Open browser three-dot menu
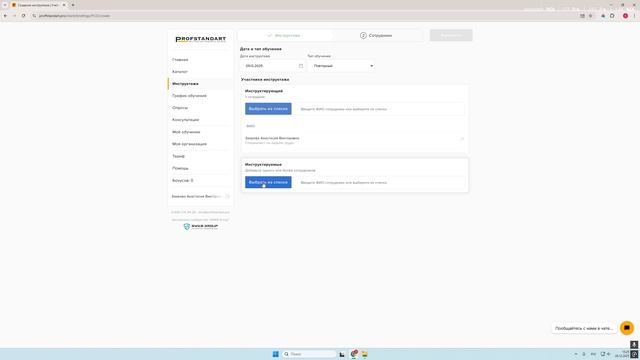Image resolution: width=640 pixels, height=360 pixels. [x=634, y=16]
